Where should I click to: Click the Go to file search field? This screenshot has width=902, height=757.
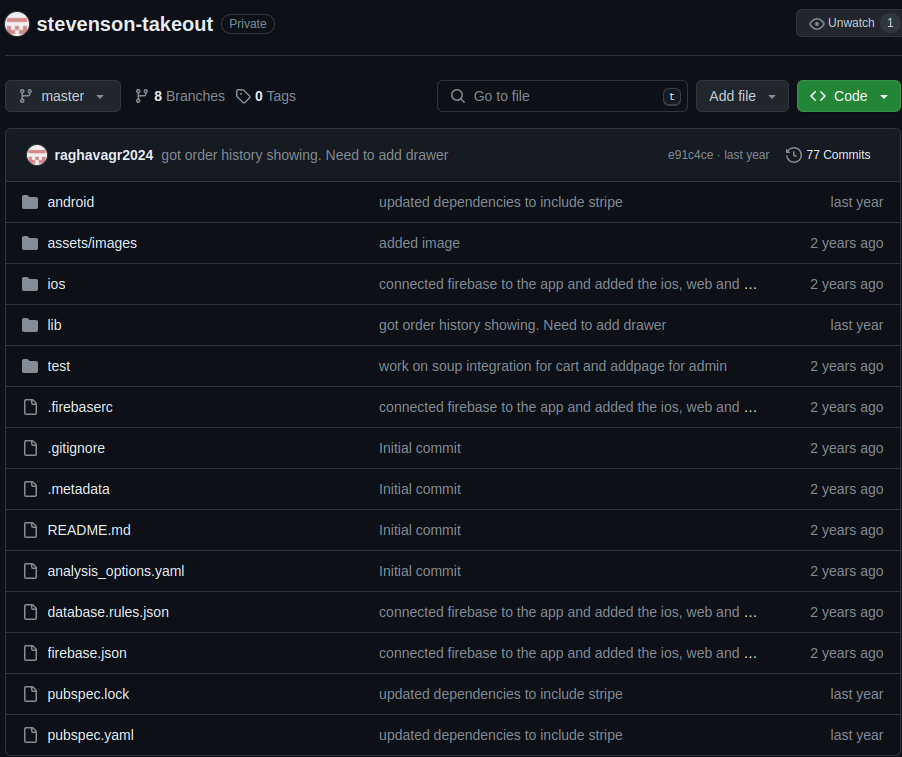[x=562, y=96]
